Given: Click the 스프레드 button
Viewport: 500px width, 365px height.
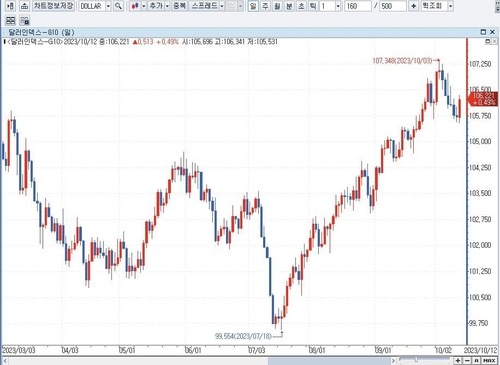Looking at the screenshot, I should click(204, 6).
